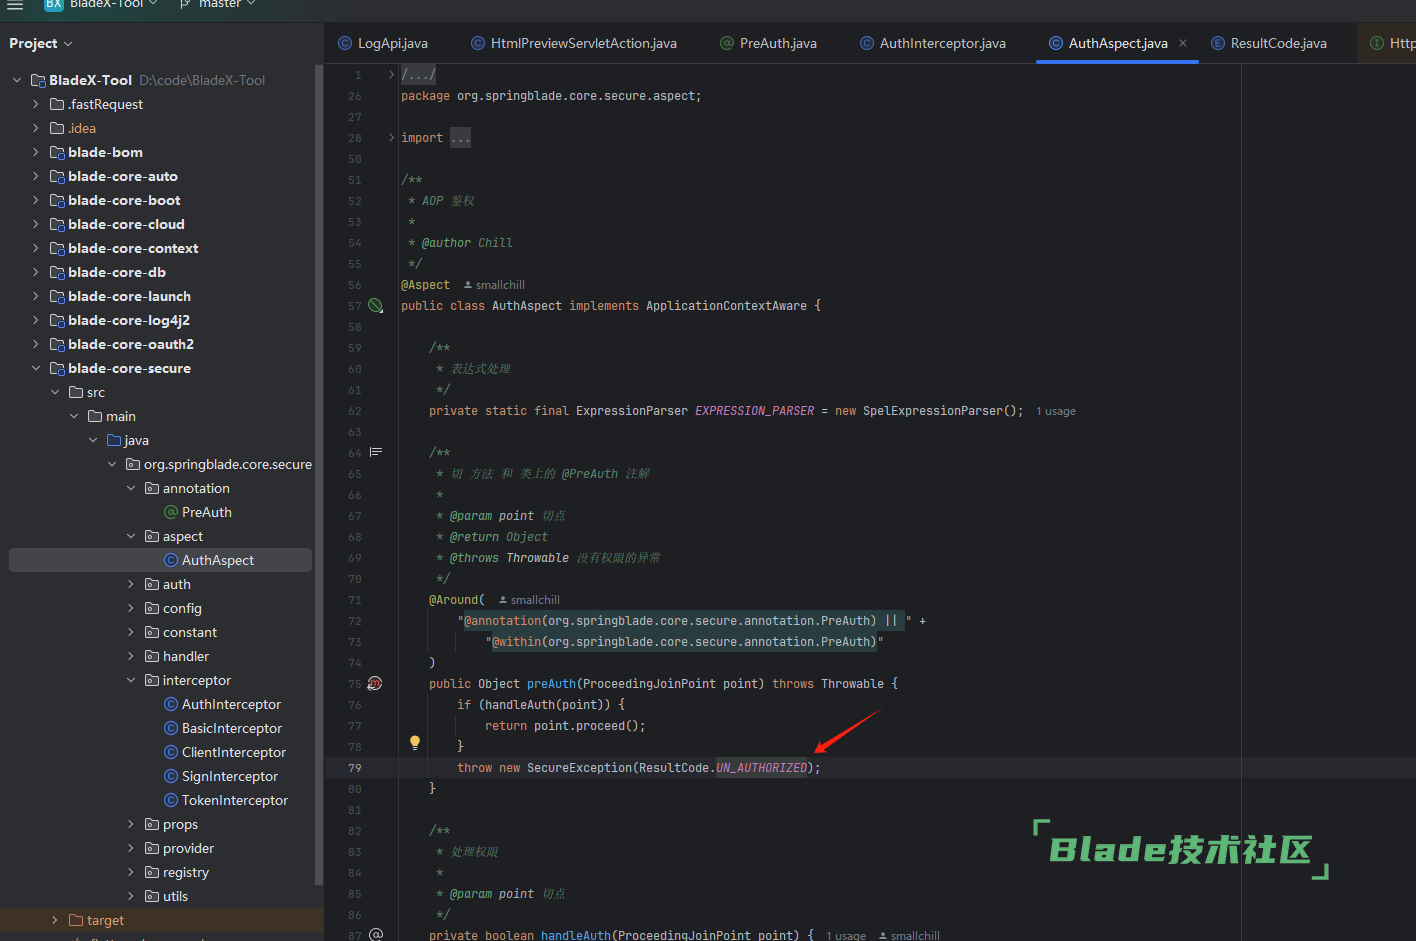
Task: Click the smallchill author hint beside @Aspect
Action: point(495,285)
